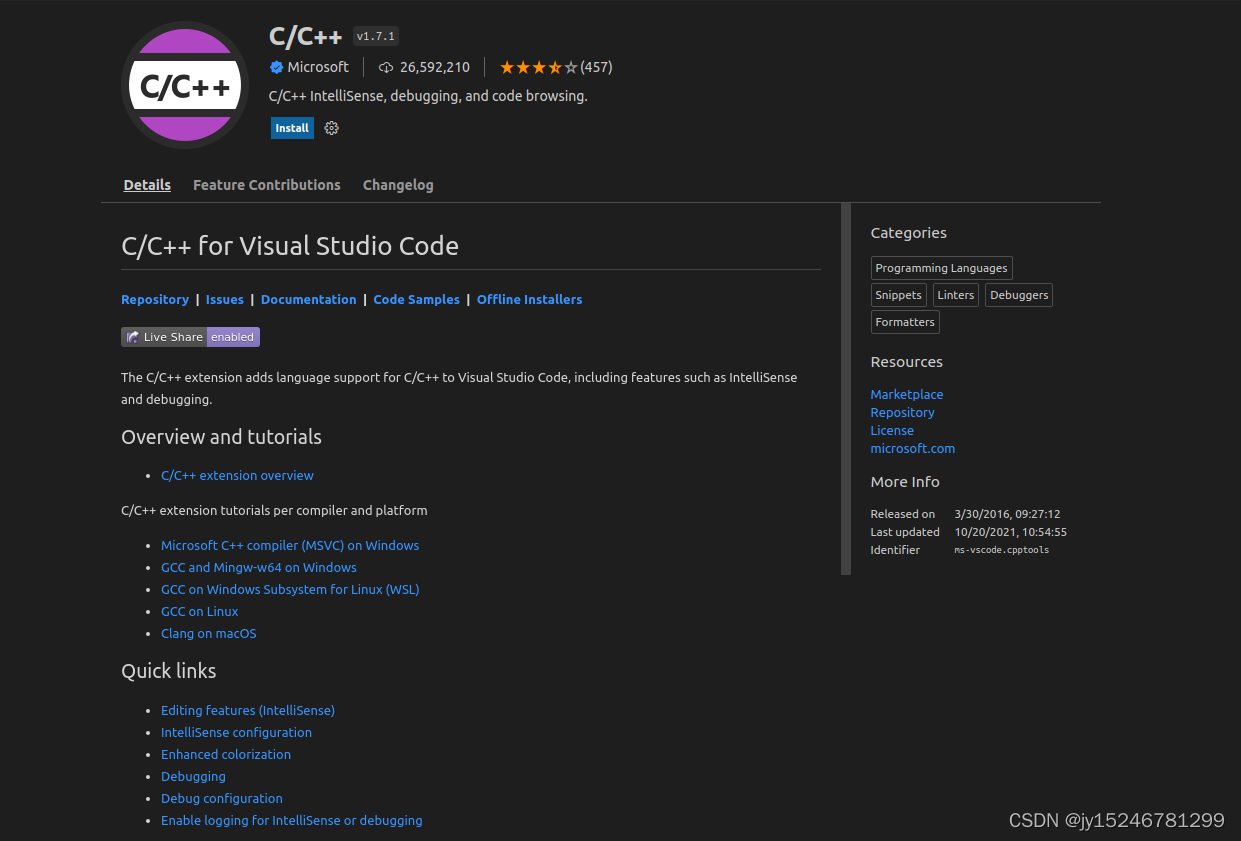Install the C/C++ extension
The height and width of the screenshot is (841, 1241).
click(x=292, y=128)
